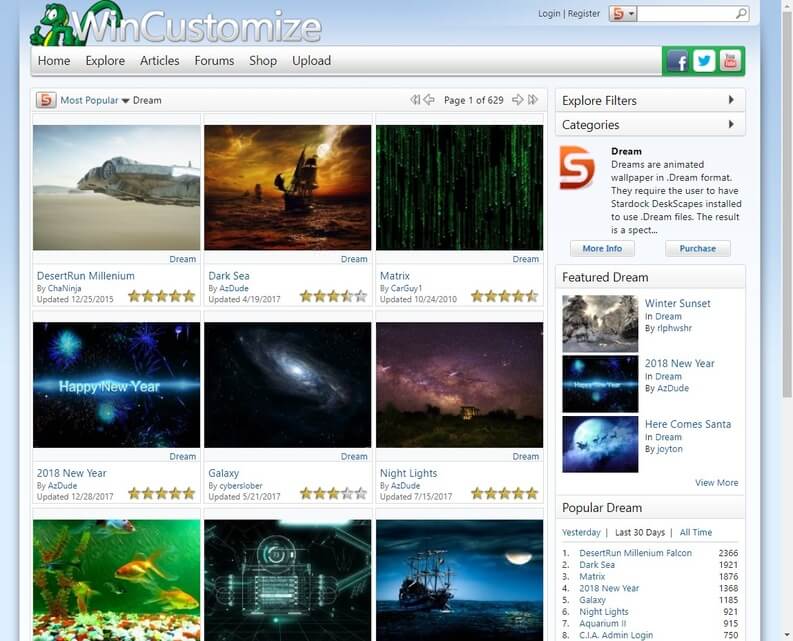Go to next page arrow
793x641 pixels.
[517, 100]
